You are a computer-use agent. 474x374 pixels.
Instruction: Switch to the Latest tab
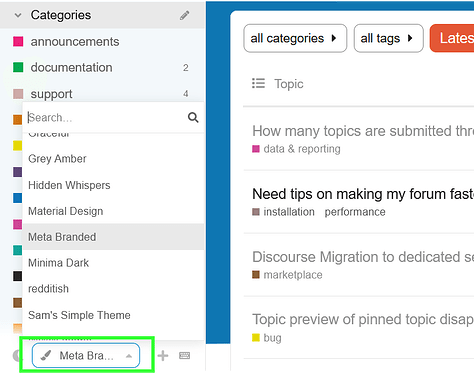pyautogui.click(x=452, y=38)
